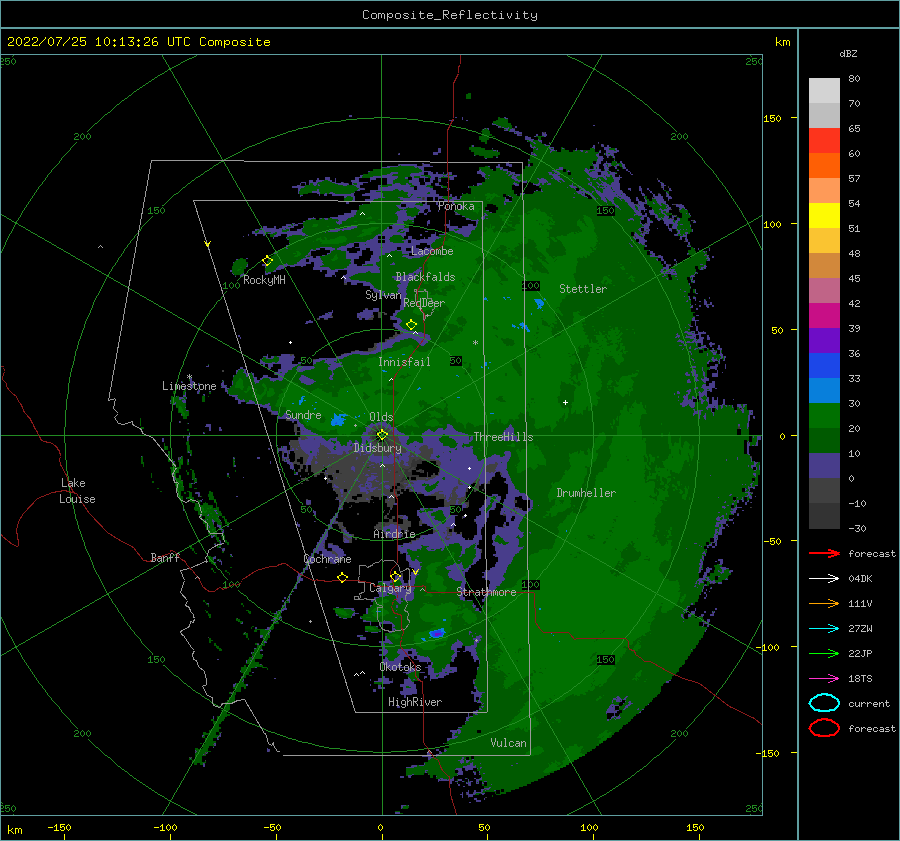Click the blue 33 dBZ color swatch
900x841 pixels.
coord(824,366)
